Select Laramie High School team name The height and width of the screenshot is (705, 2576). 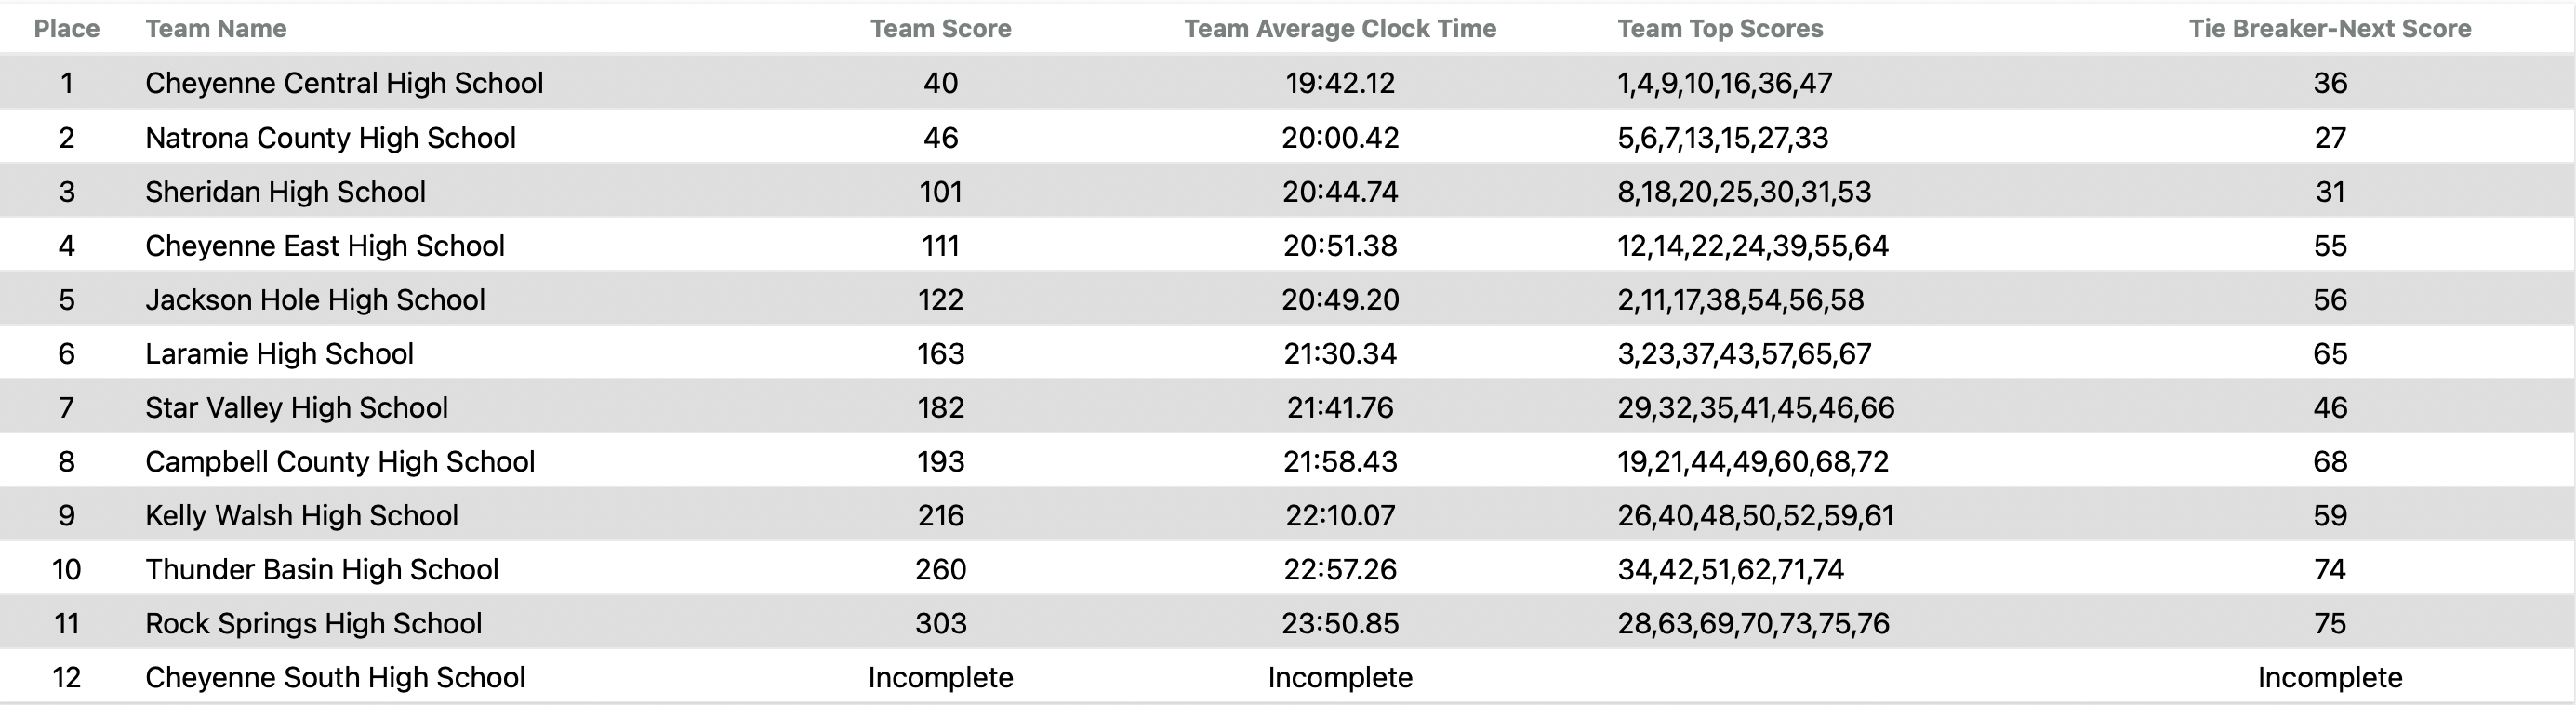click(x=279, y=354)
